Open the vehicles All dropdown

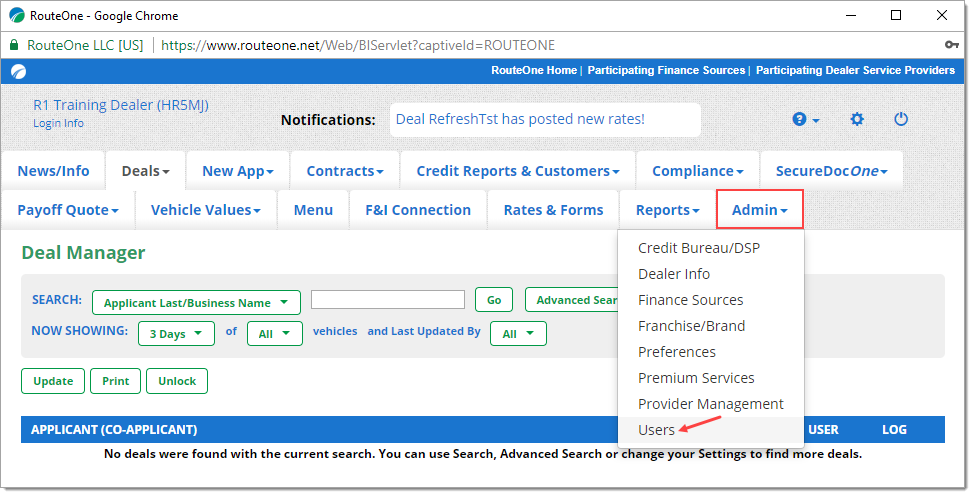[275, 333]
